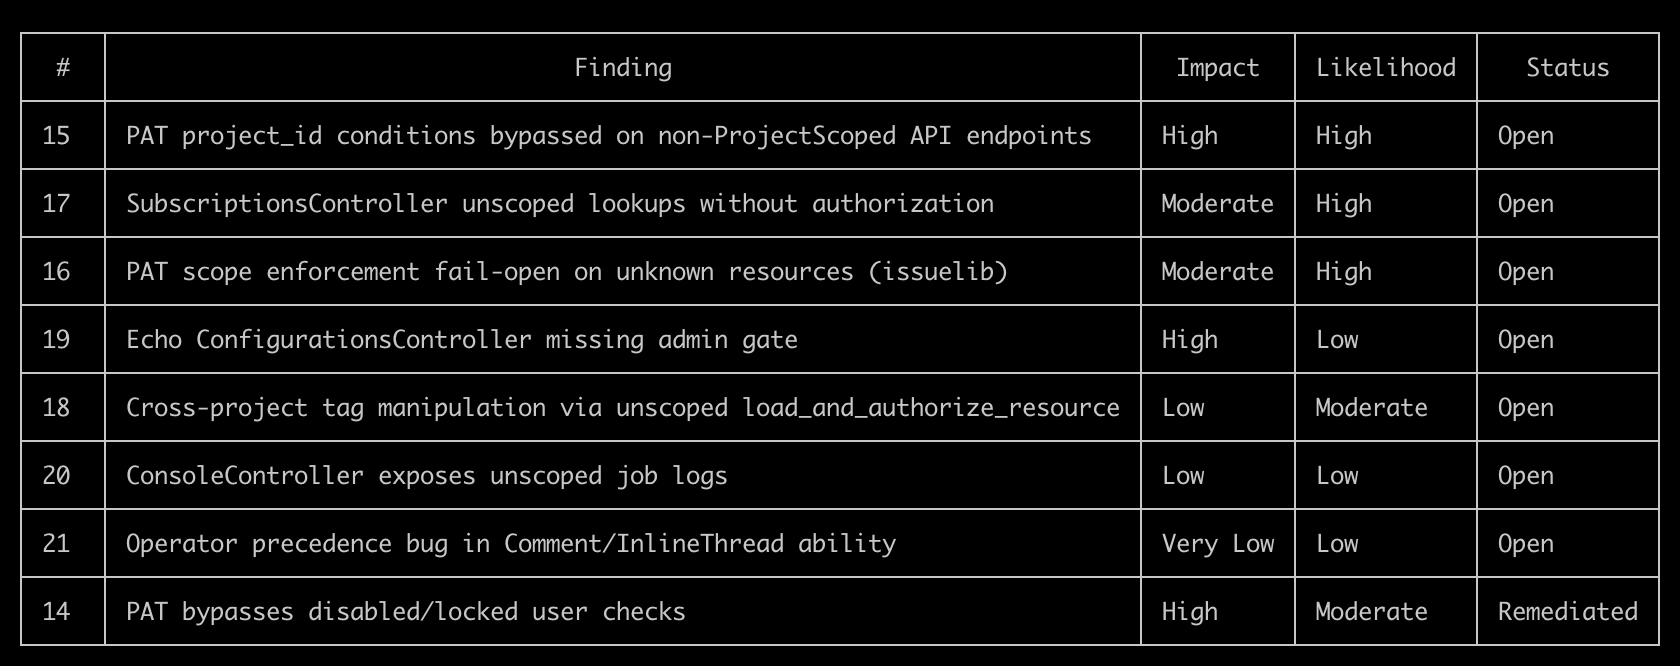The width and height of the screenshot is (1680, 666).
Task: Click the Finding column header
Action: (x=622, y=68)
